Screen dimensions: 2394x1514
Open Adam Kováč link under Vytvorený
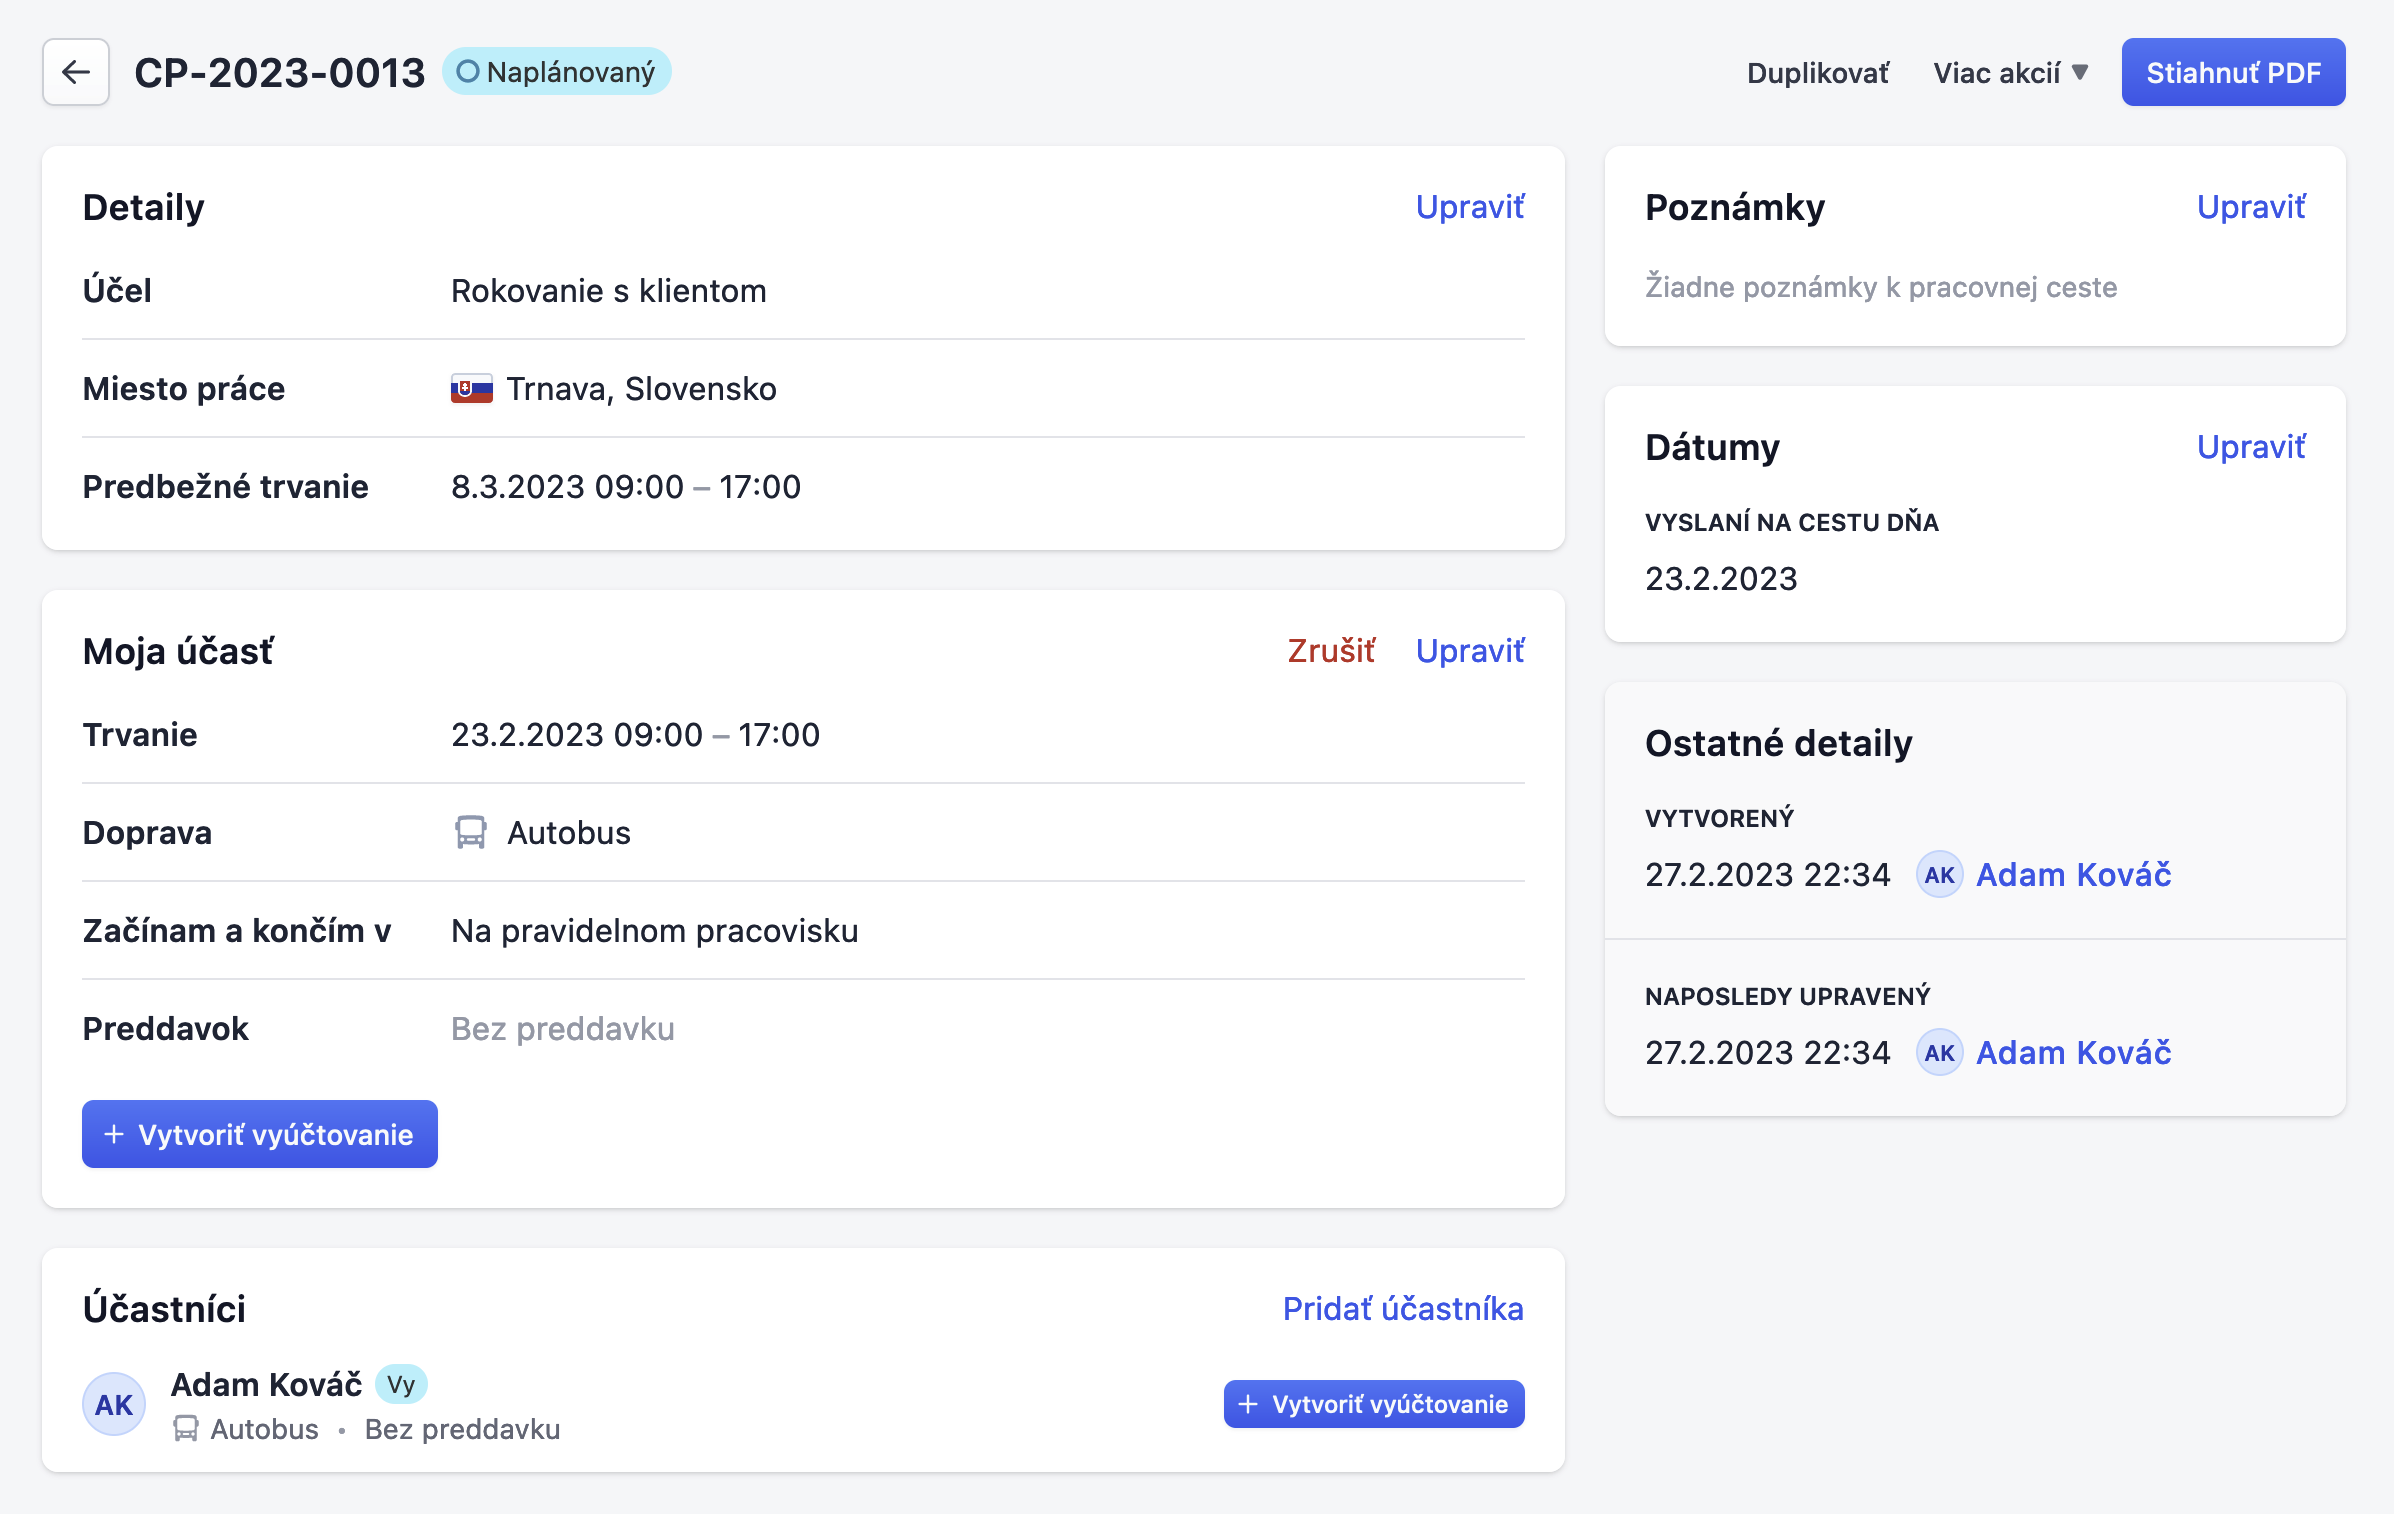pyautogui.click(x=2073, y=875)
